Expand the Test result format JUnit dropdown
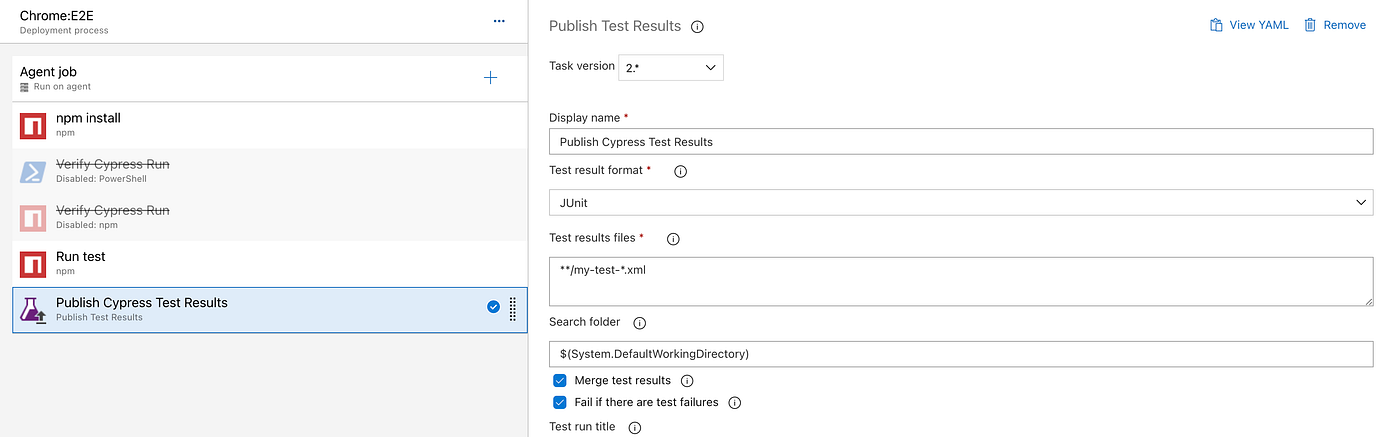This screenshot has height=437, width=1400. click(960, 202)
